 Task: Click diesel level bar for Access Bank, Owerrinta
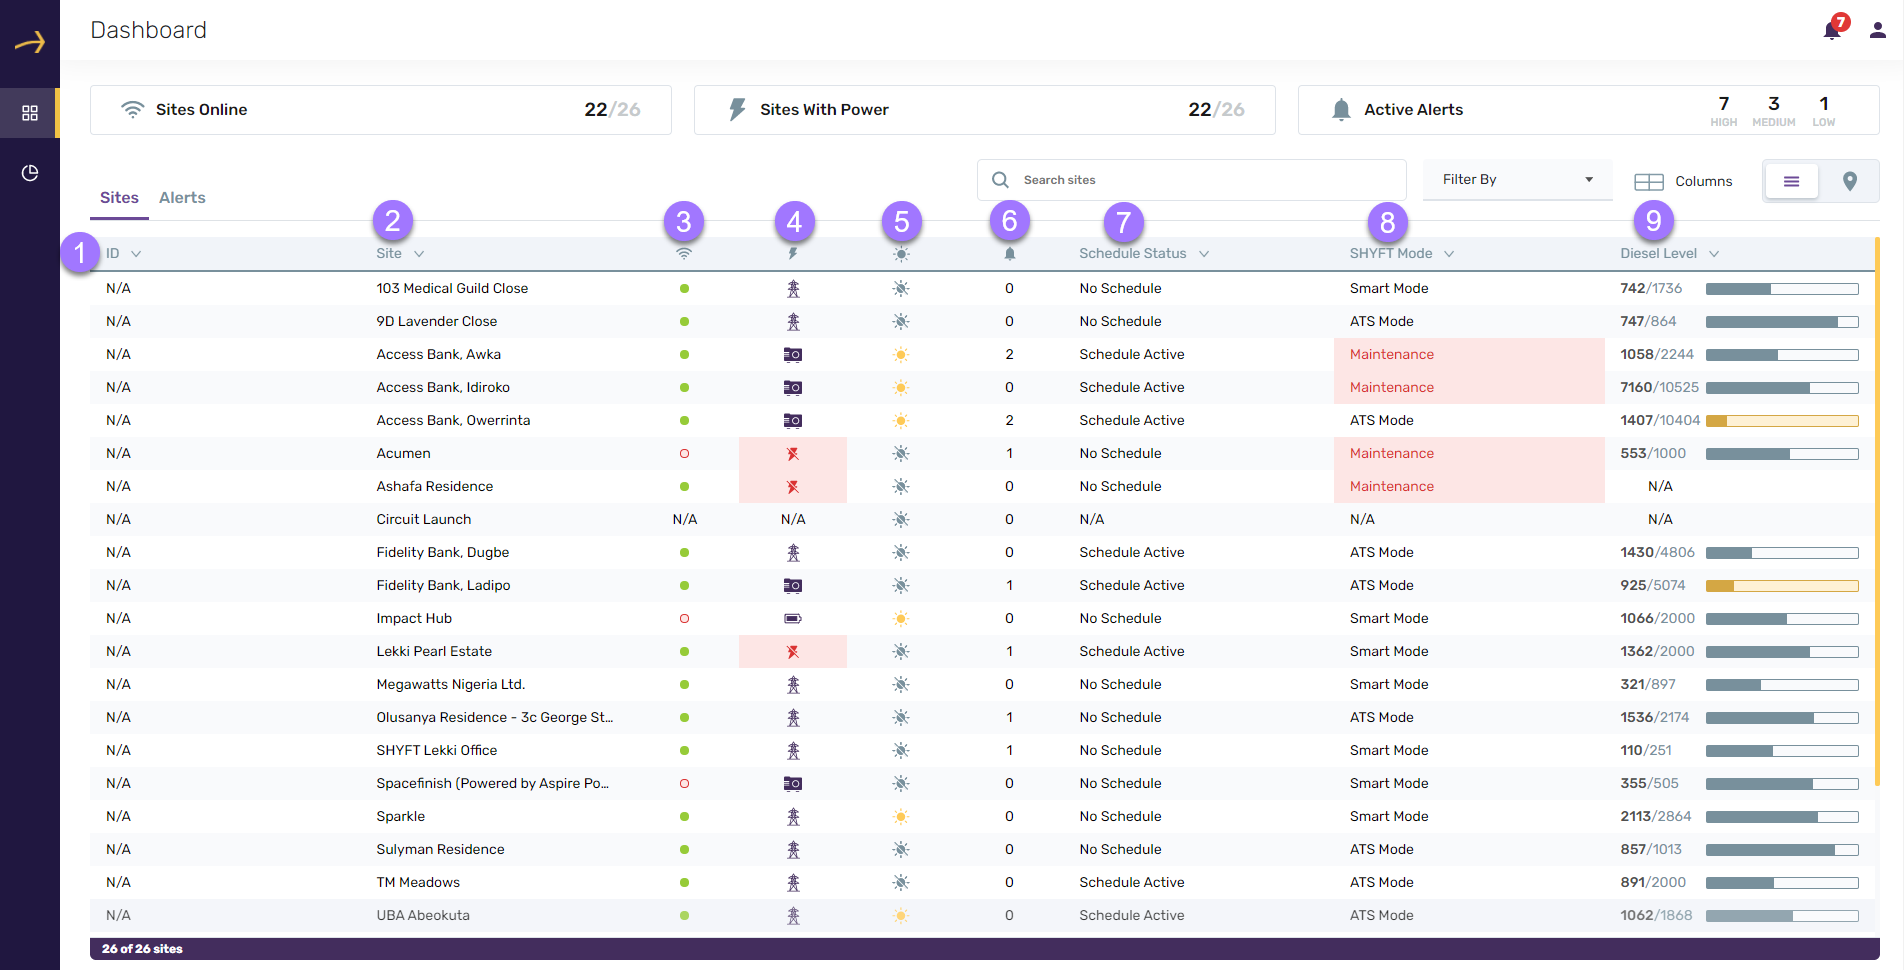(1782, 421)
